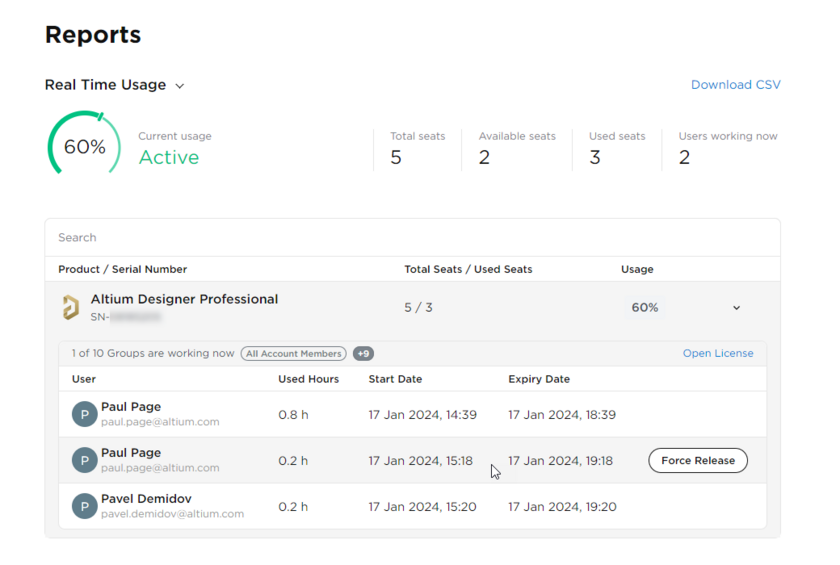
Task: Click the Usage column header
Action: tap(637, 269)
